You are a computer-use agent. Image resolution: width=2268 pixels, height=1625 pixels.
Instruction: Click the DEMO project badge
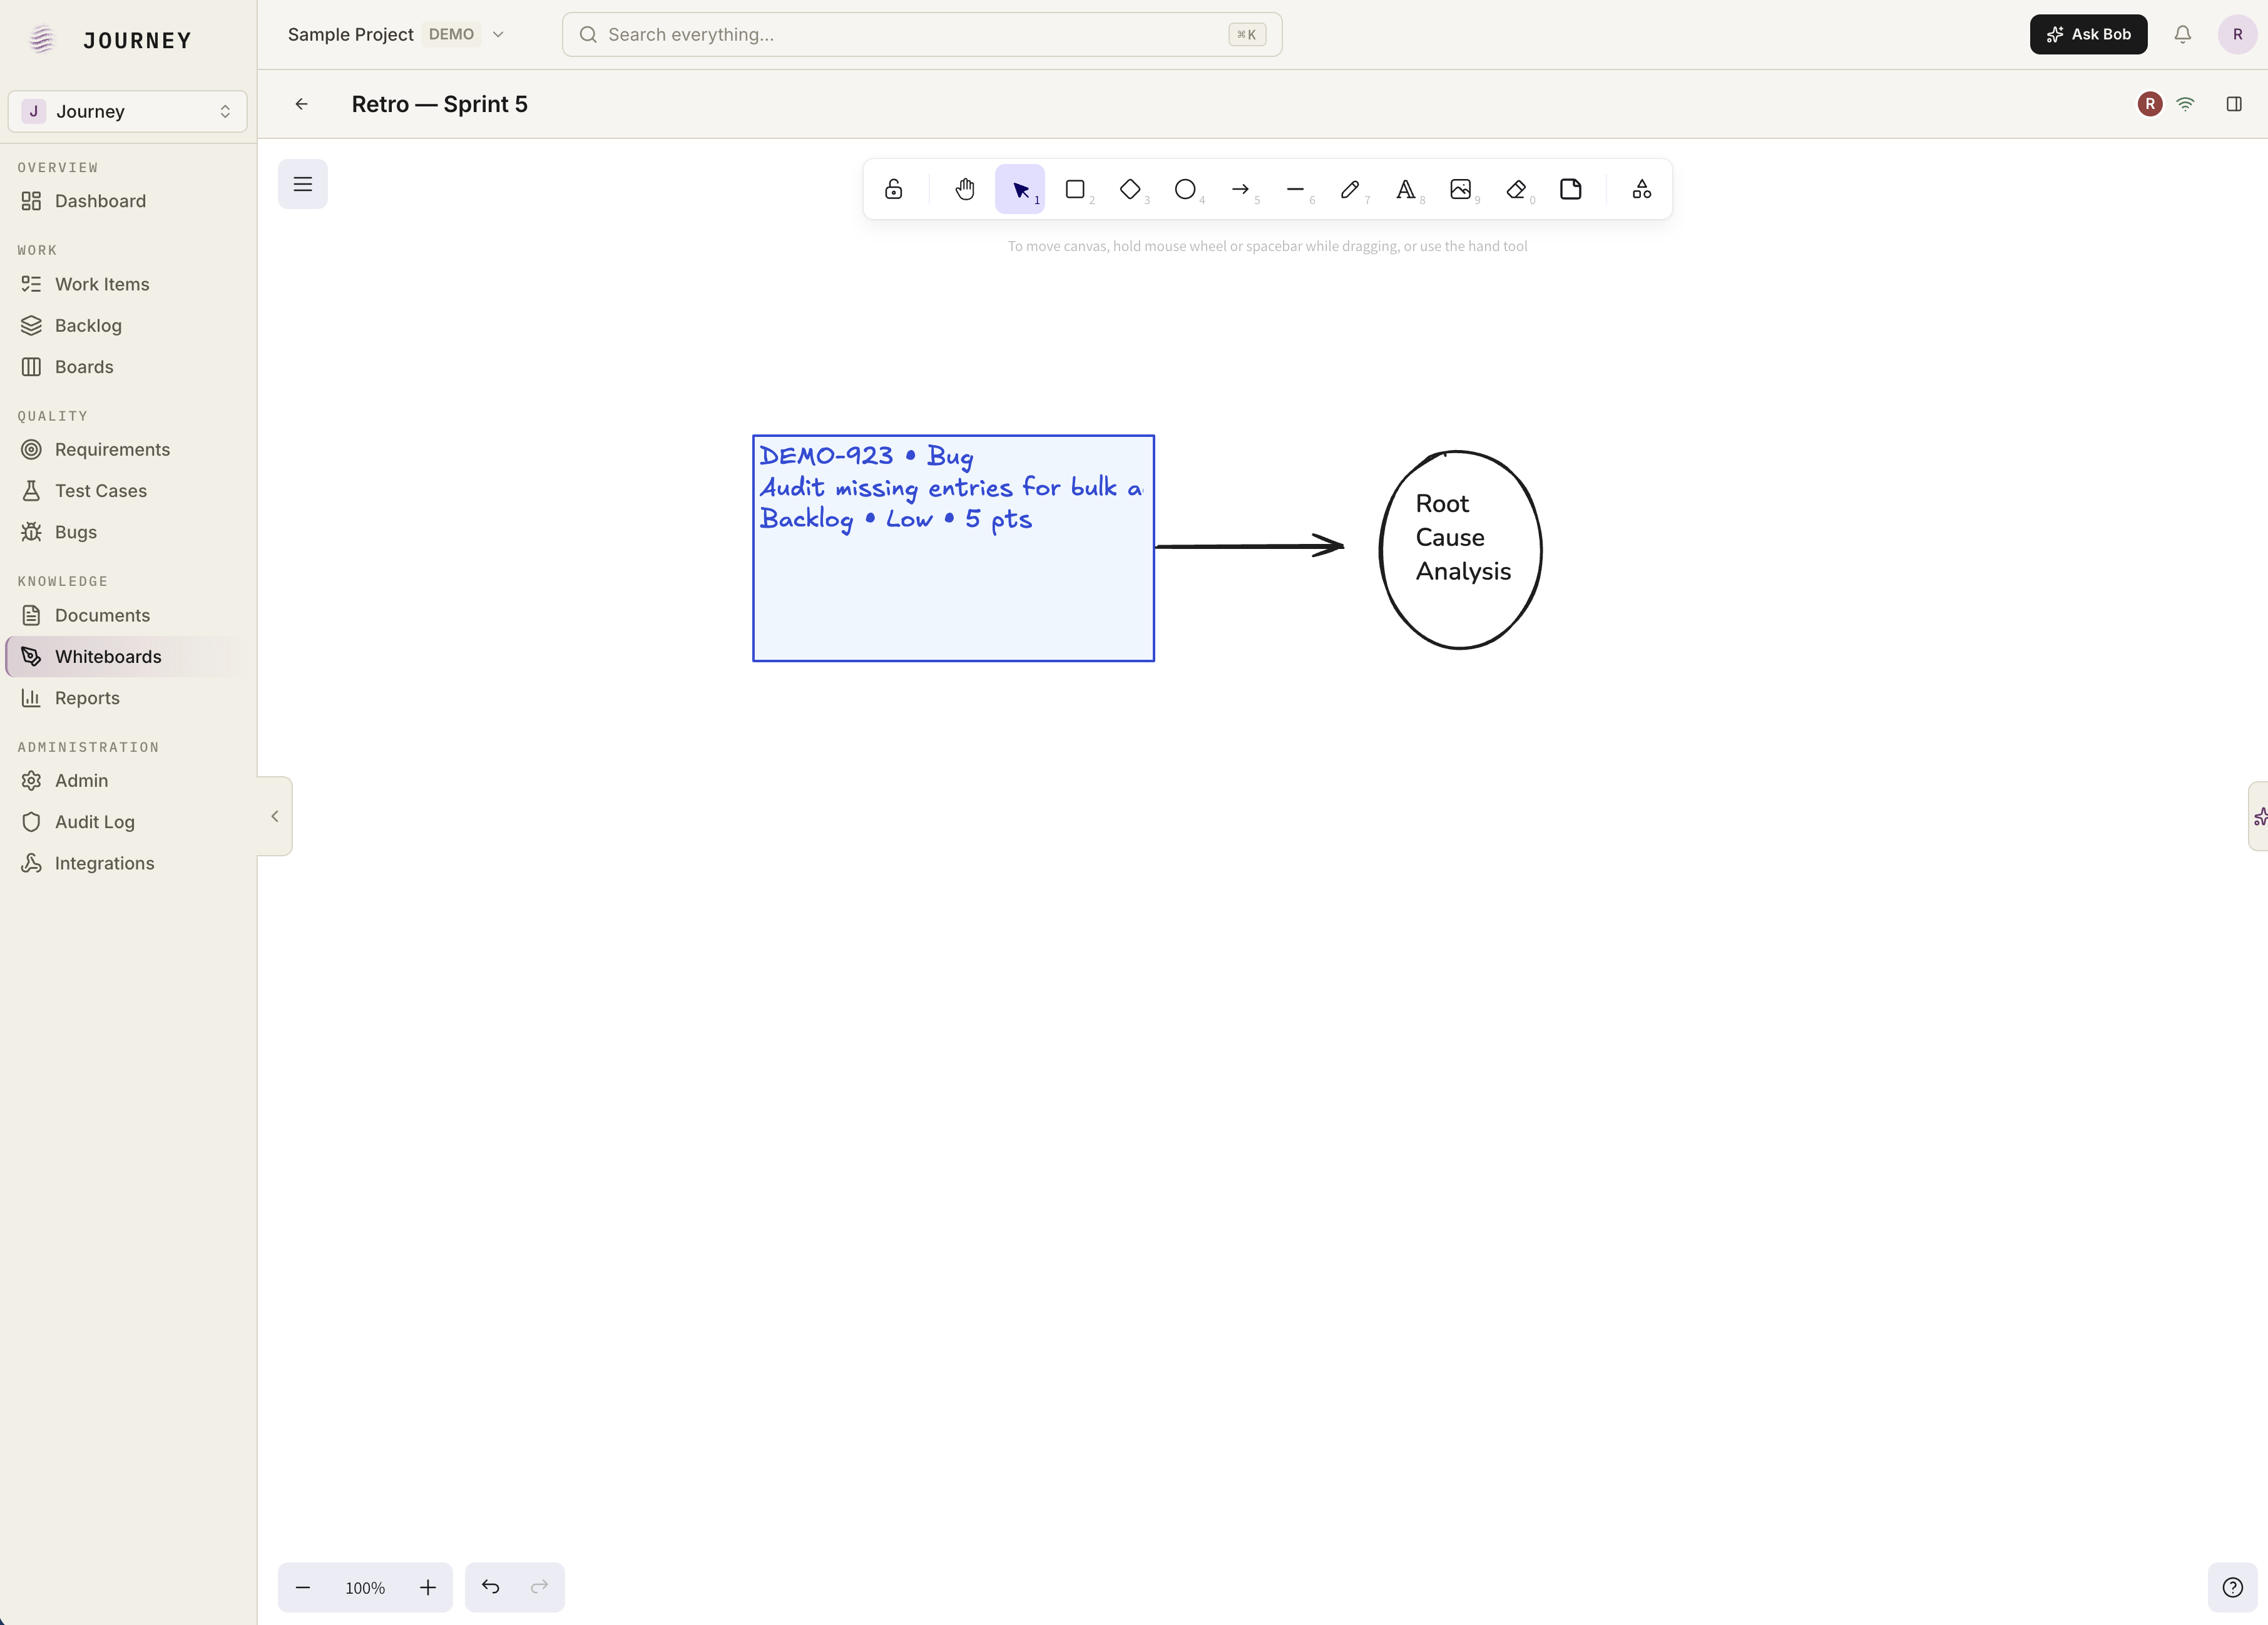[x=451, y=34]
